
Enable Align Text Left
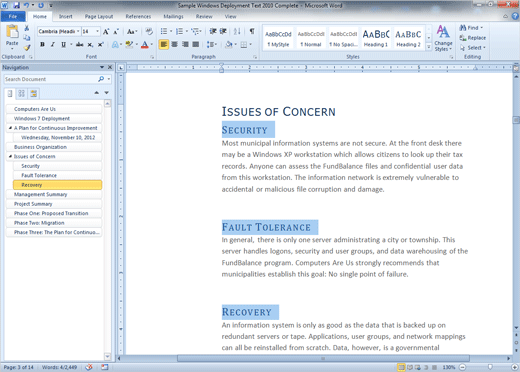pos(164,44)
